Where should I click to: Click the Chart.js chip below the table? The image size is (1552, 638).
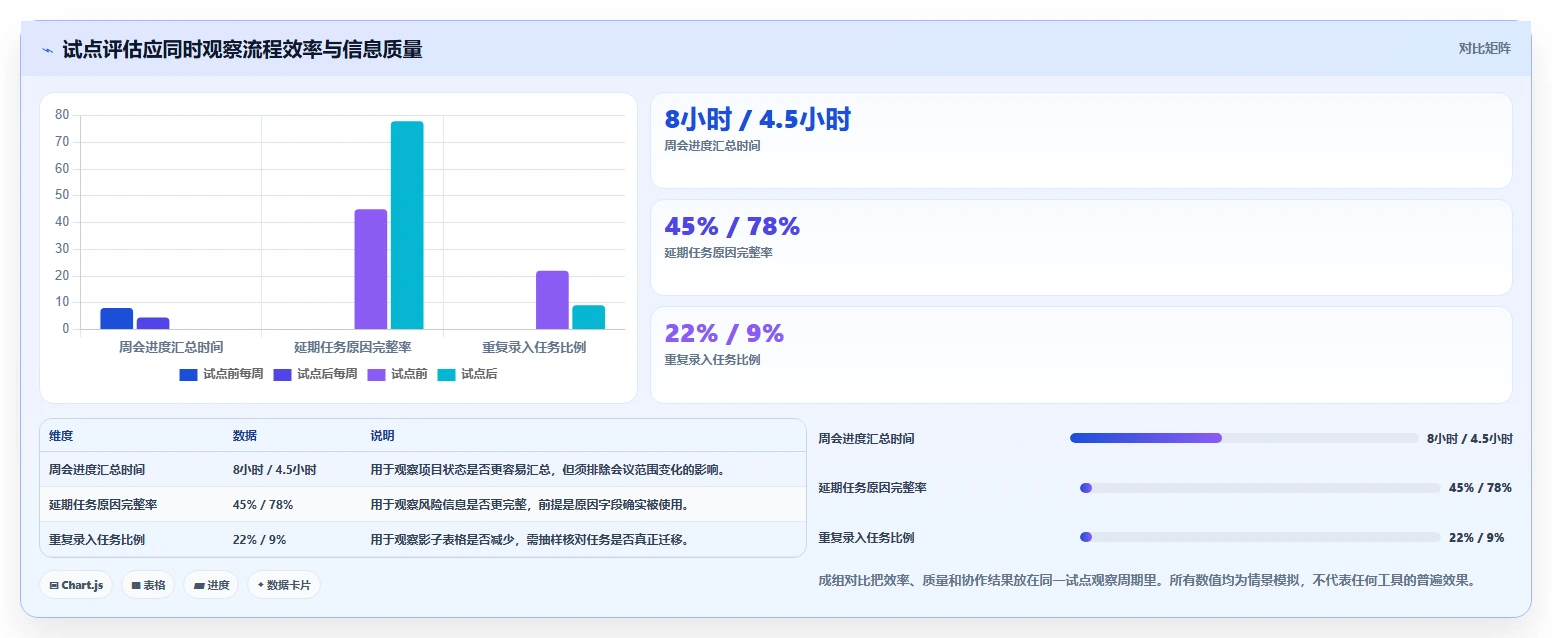point(76,585)
